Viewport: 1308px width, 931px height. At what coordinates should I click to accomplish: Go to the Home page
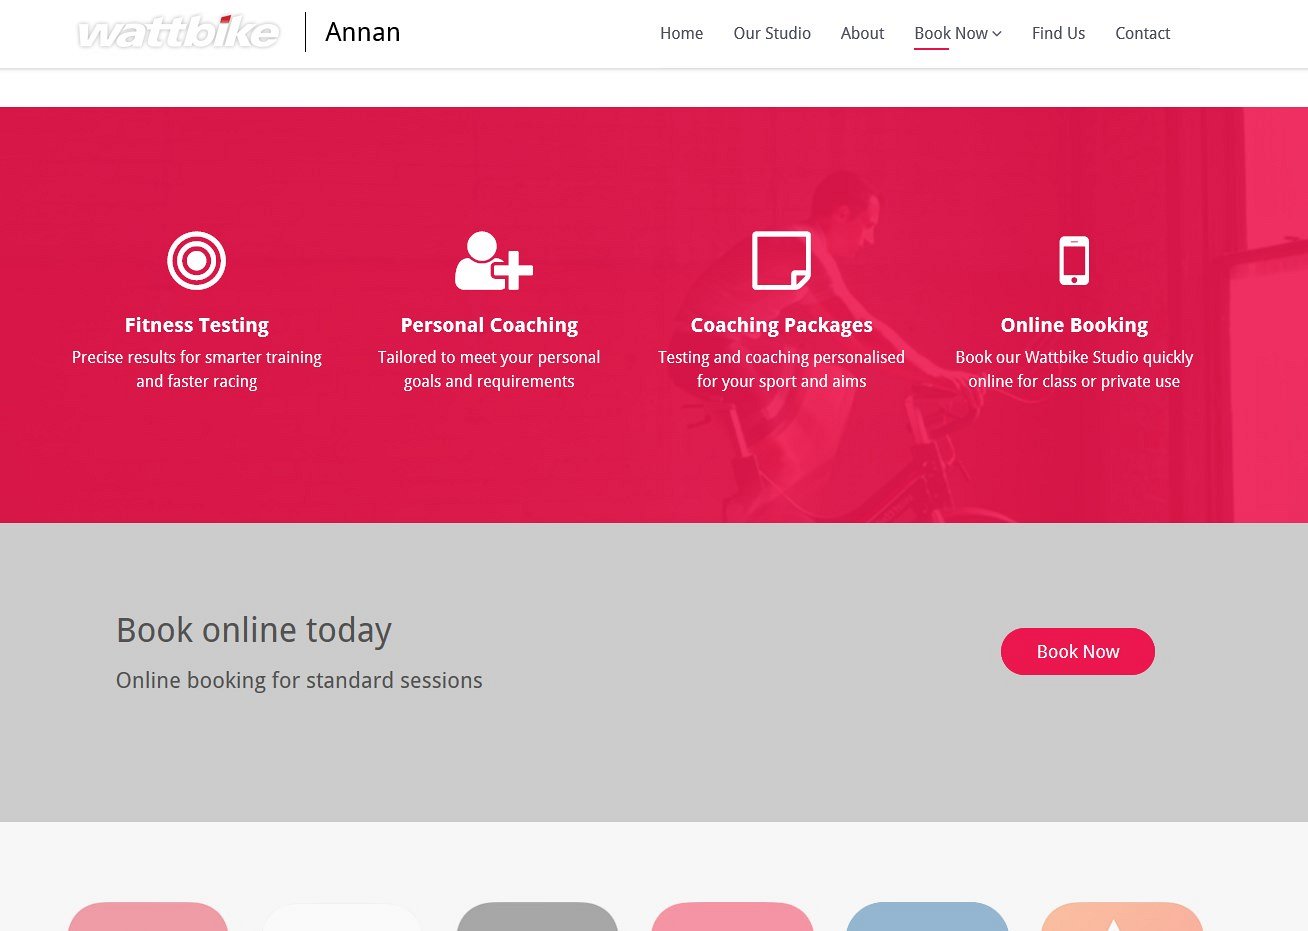click(x=681, y=33)
